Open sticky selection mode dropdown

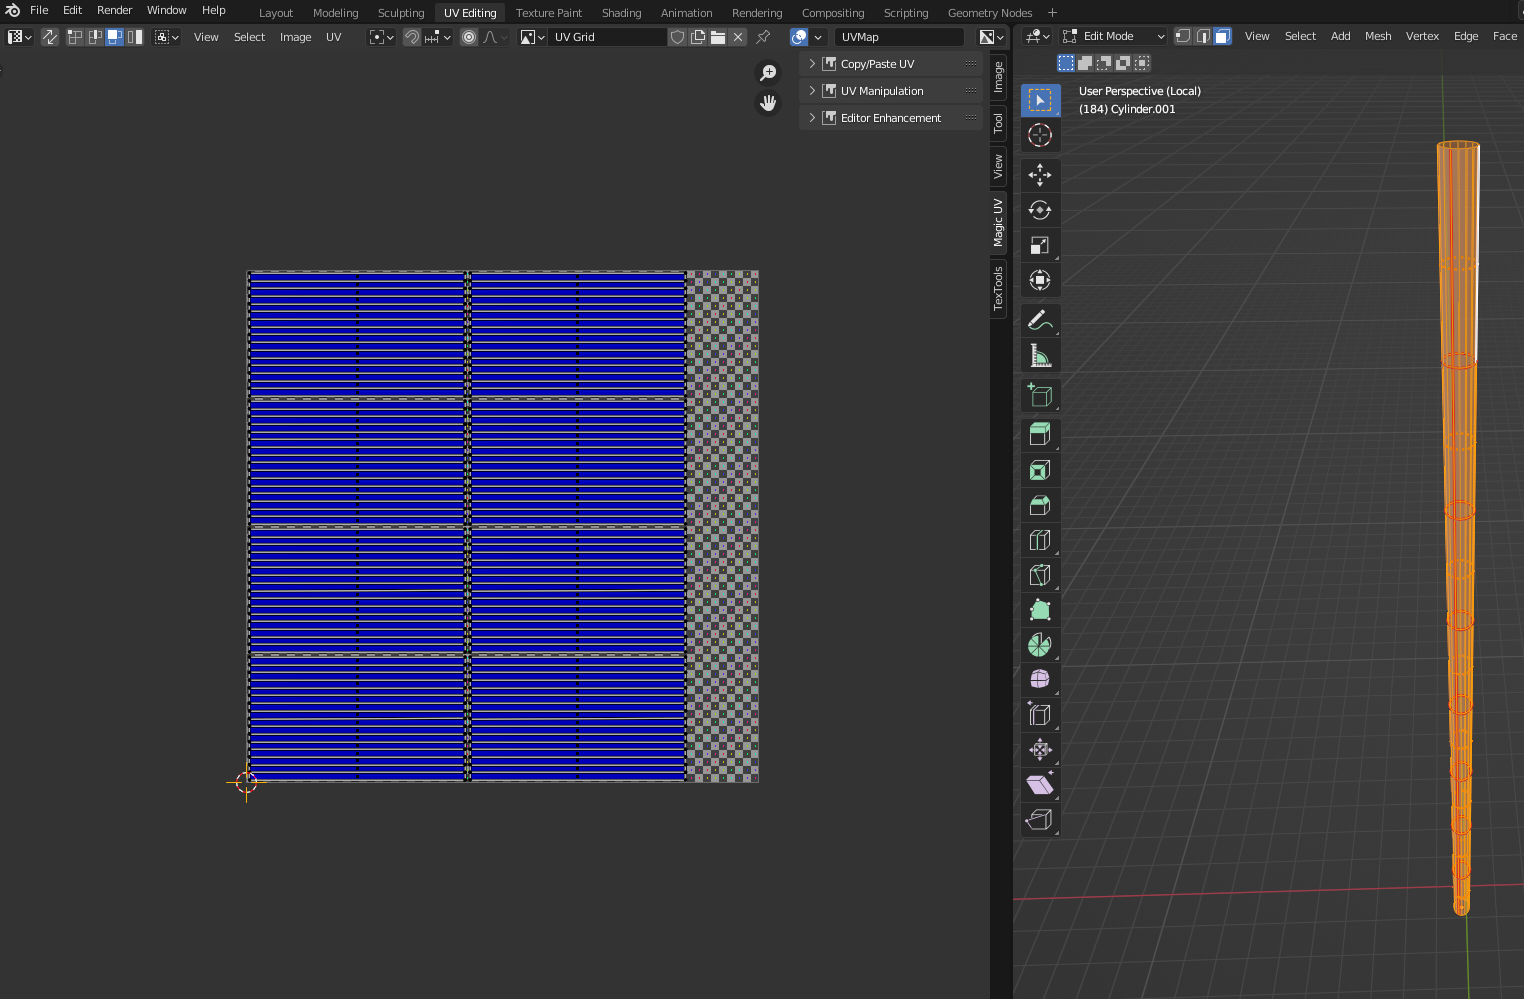pyautogui.click(x=167, y=37)
